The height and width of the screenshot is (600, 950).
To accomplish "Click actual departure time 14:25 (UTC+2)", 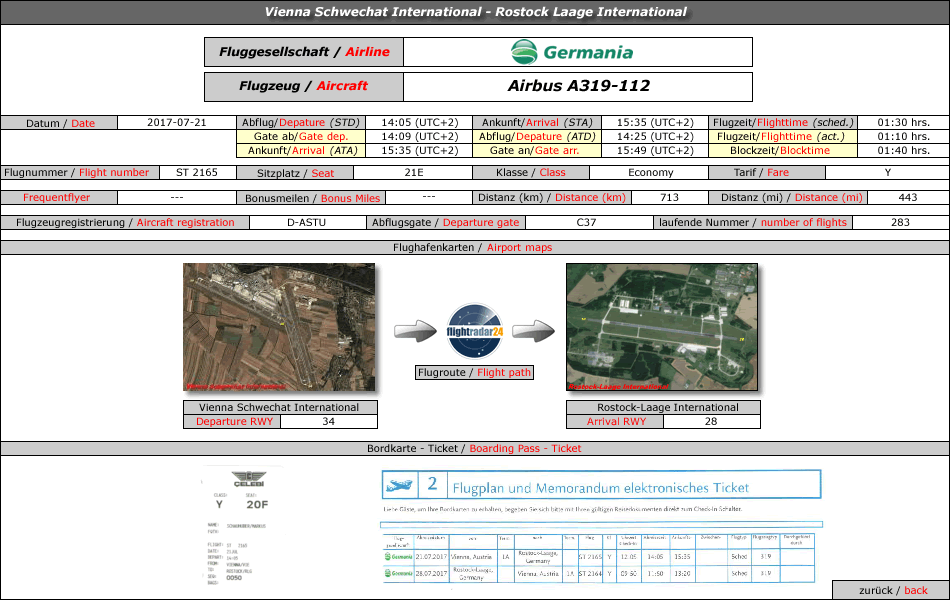I will (656, 136).
